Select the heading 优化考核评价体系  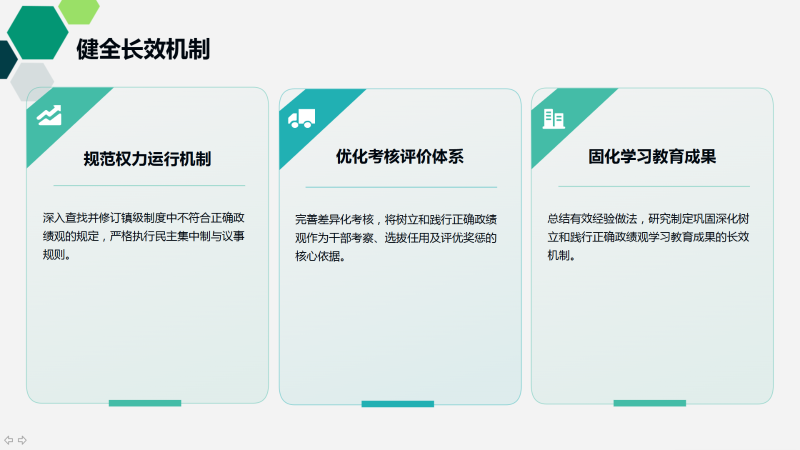pos(400,157)
